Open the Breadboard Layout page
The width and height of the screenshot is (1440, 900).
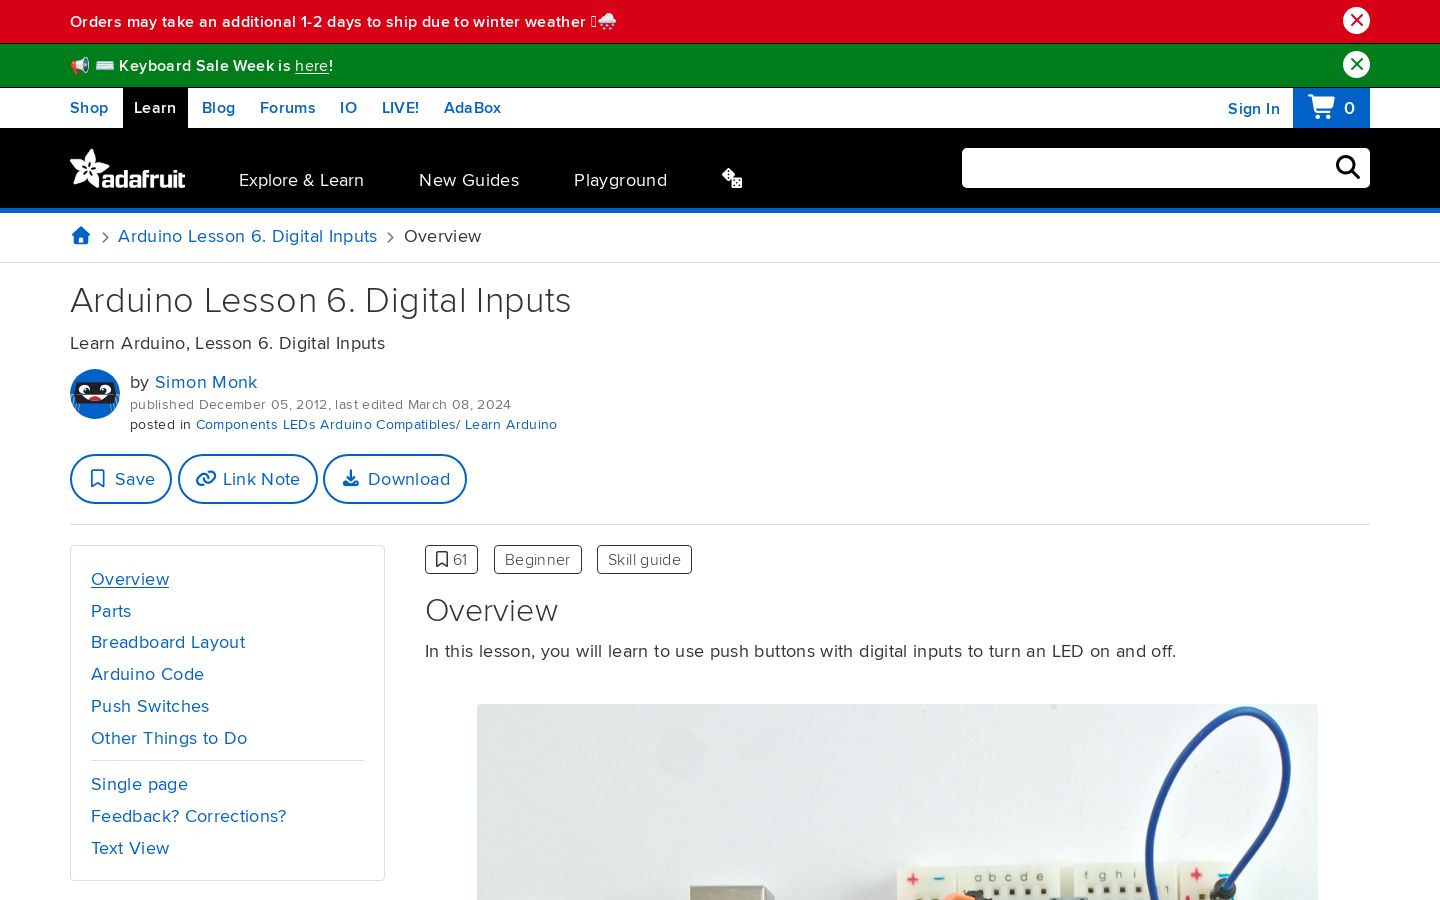(168, 642)
